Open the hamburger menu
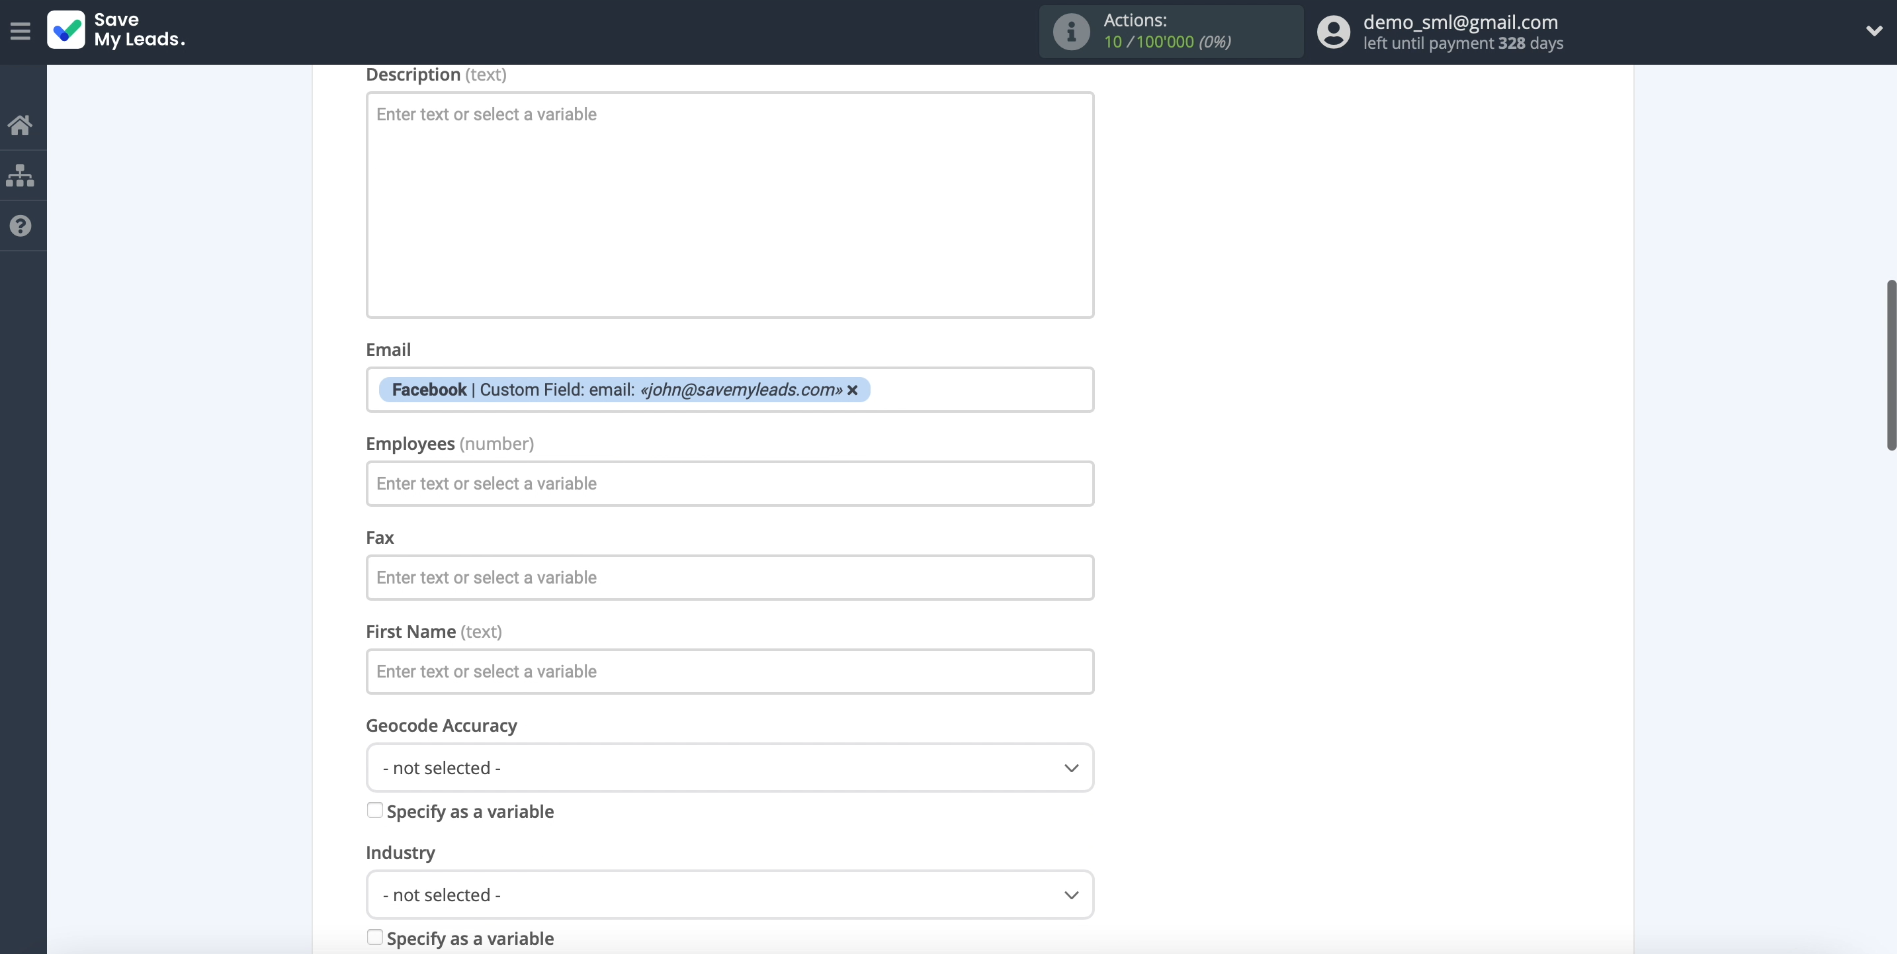 tap(20, 32)
